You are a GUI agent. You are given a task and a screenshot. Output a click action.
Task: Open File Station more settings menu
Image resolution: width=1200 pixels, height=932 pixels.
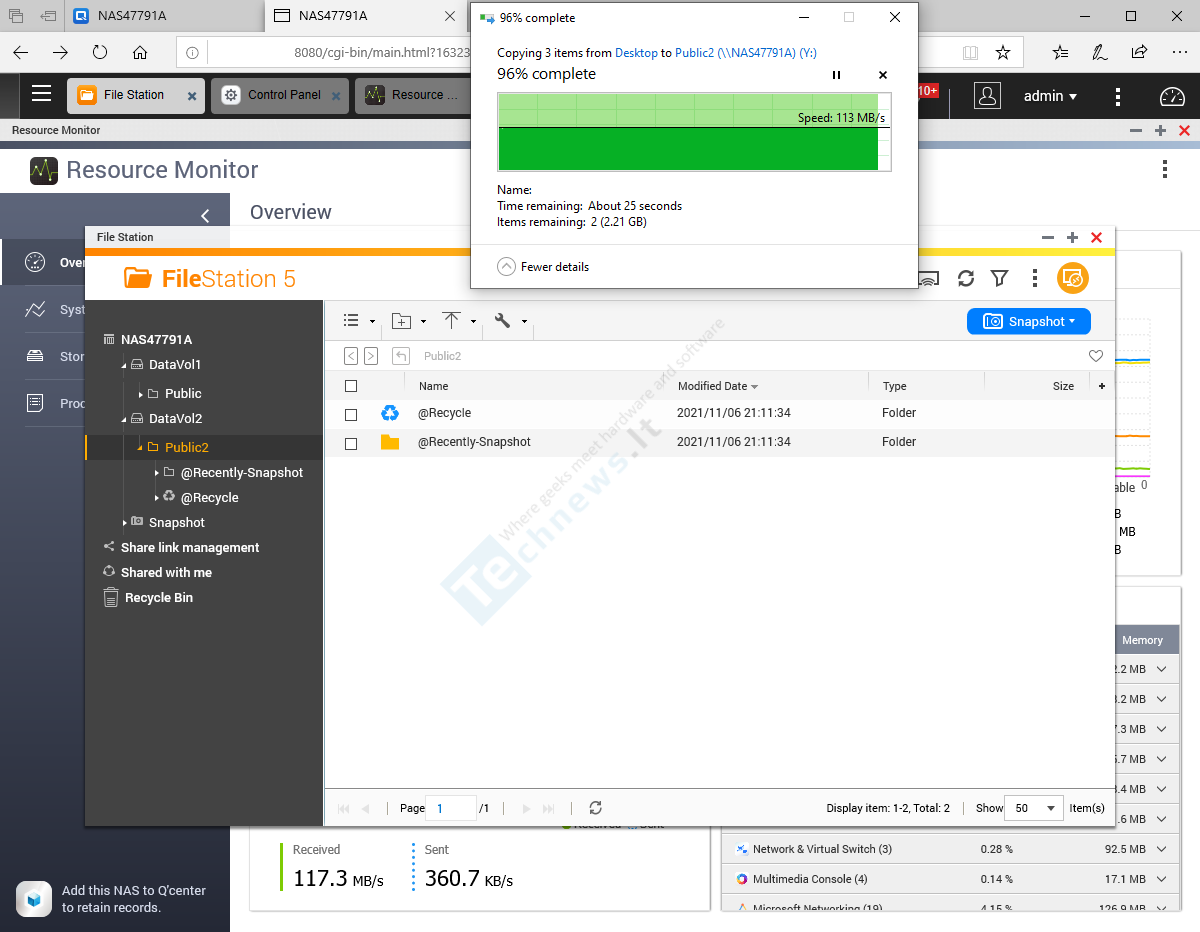coord(1035,278)
